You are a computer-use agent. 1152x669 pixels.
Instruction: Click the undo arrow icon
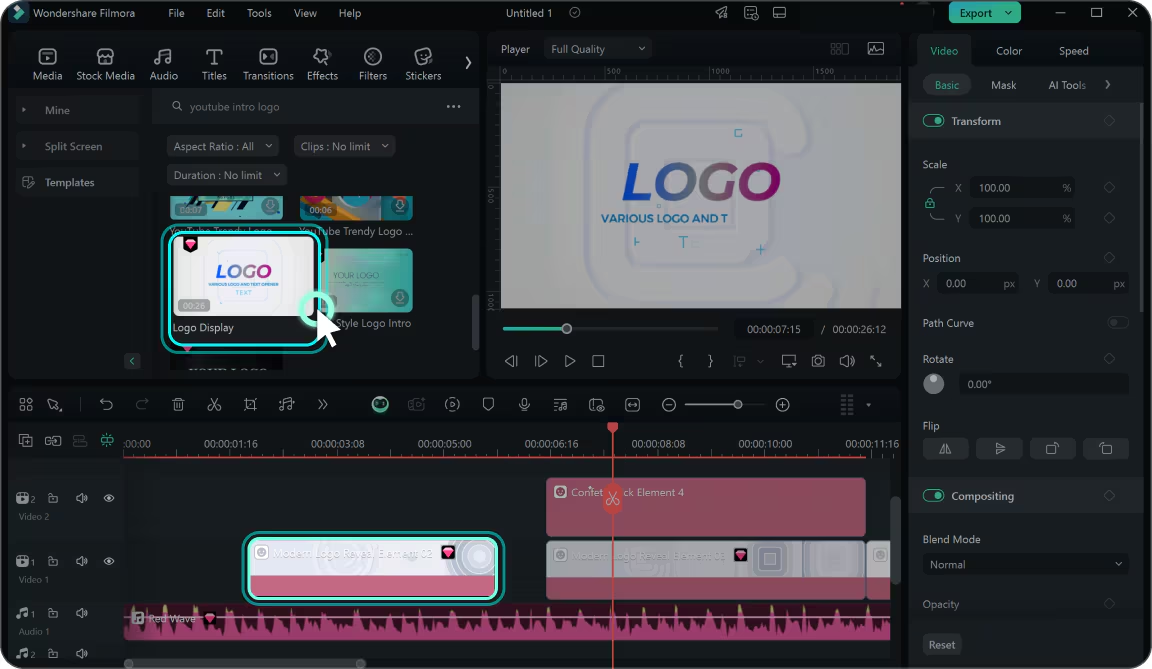pos(106,405)
